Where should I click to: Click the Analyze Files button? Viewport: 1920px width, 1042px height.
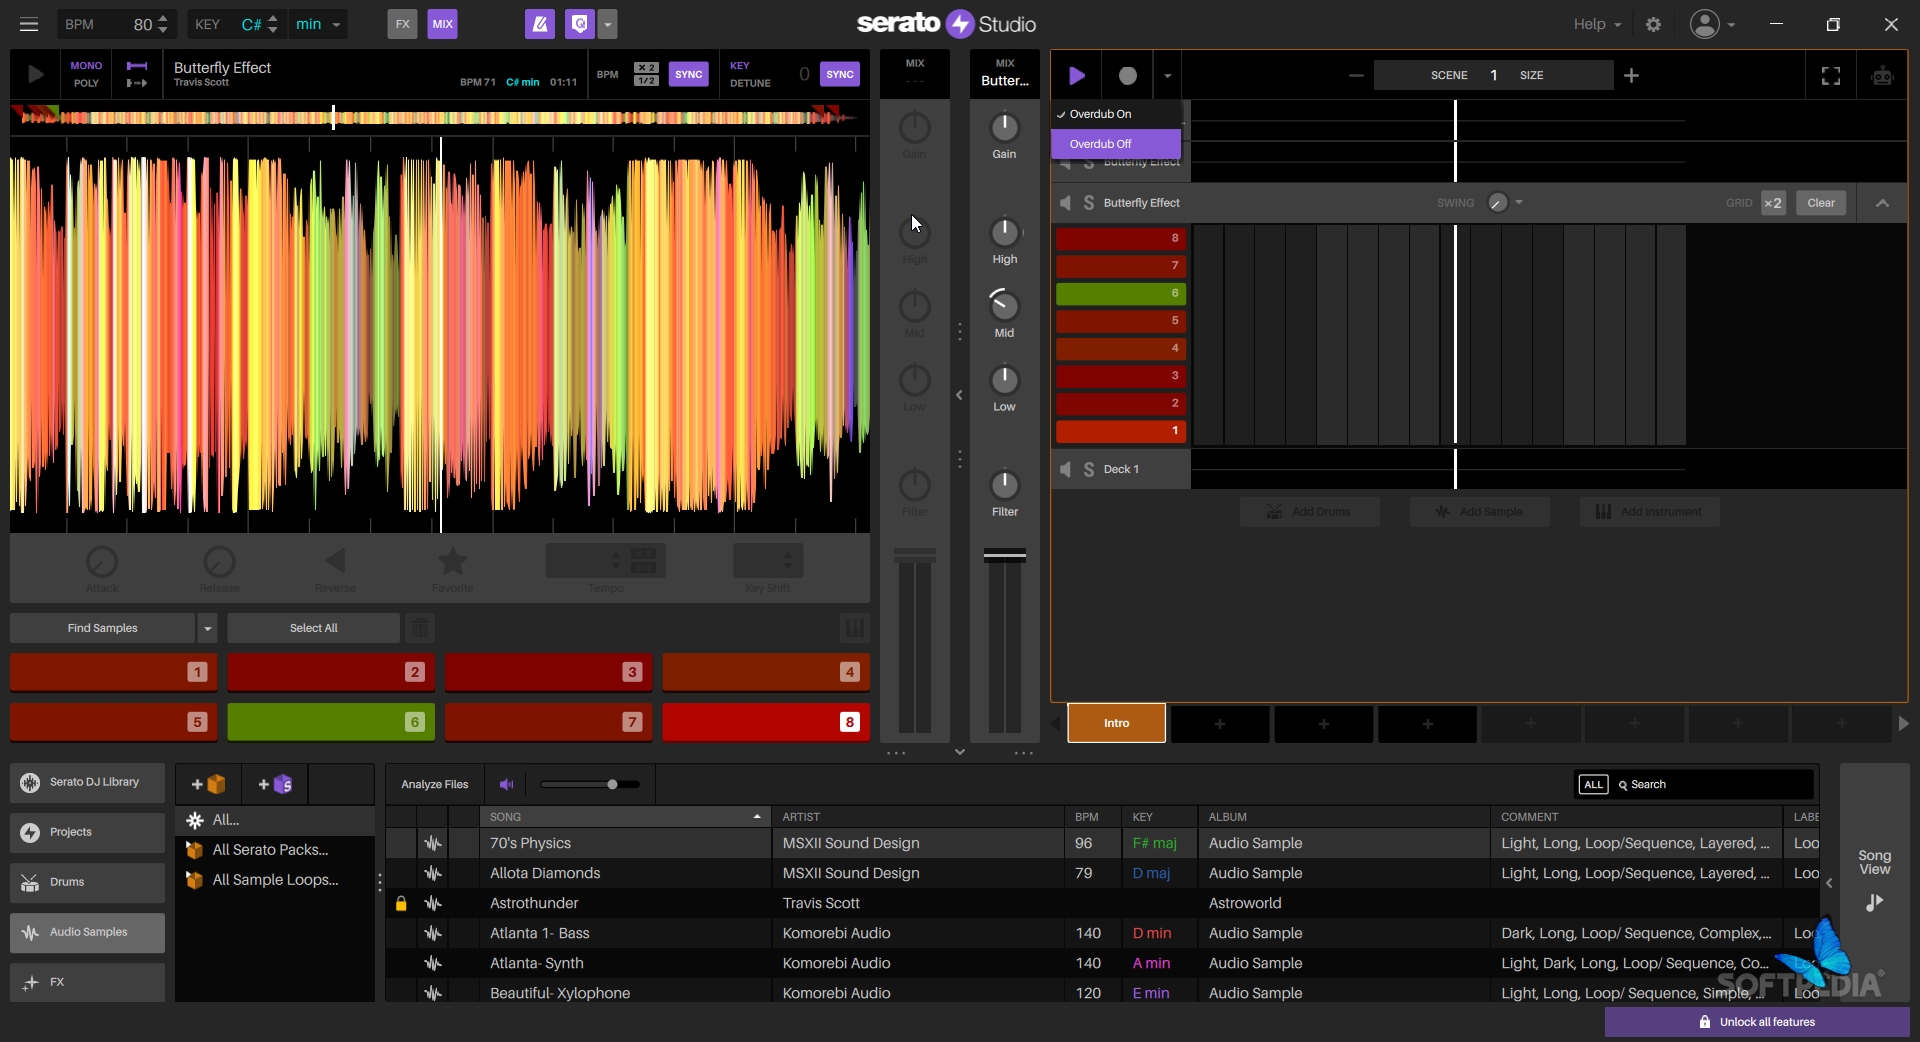click(434, 784)
